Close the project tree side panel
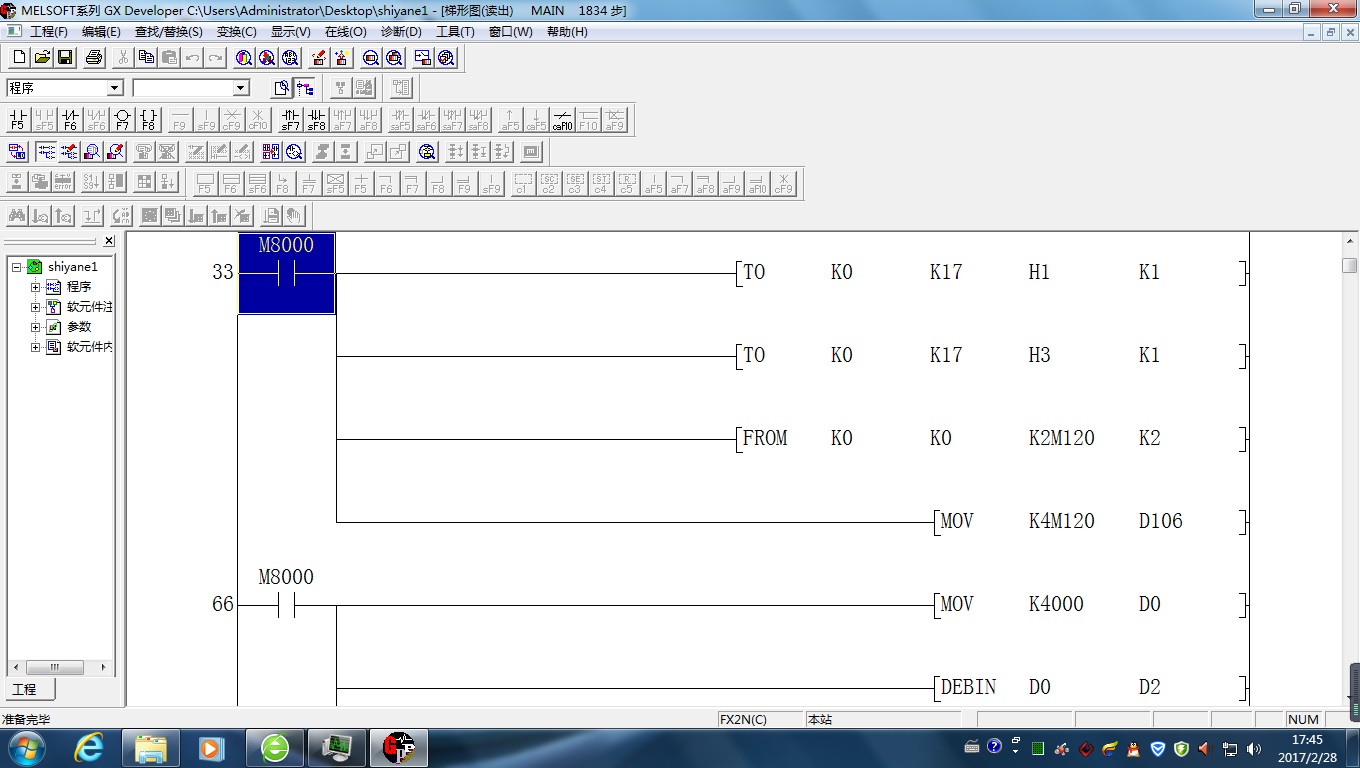 (x=109, y=241)
